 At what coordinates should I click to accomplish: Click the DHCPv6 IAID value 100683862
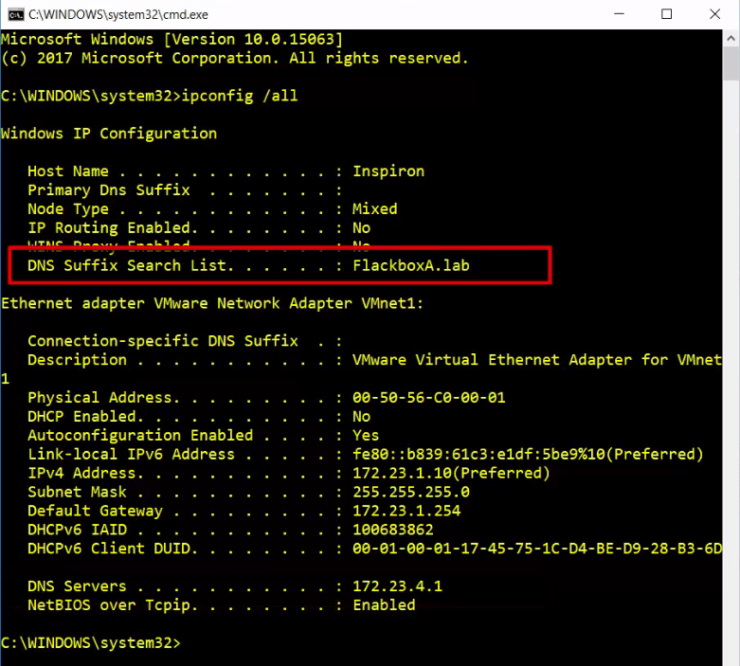[x=392, y=529]
